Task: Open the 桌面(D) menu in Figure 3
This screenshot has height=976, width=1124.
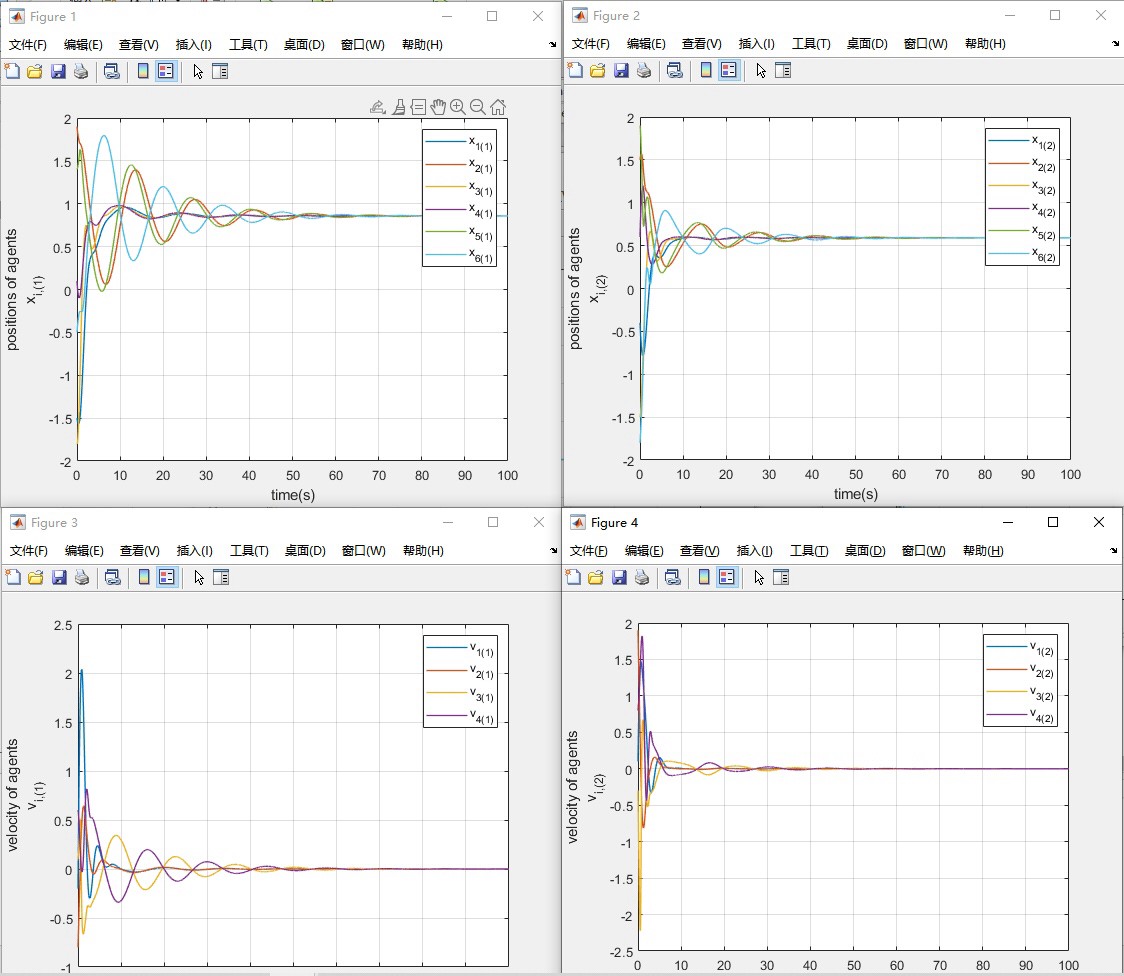Action: tap(305, 550)
